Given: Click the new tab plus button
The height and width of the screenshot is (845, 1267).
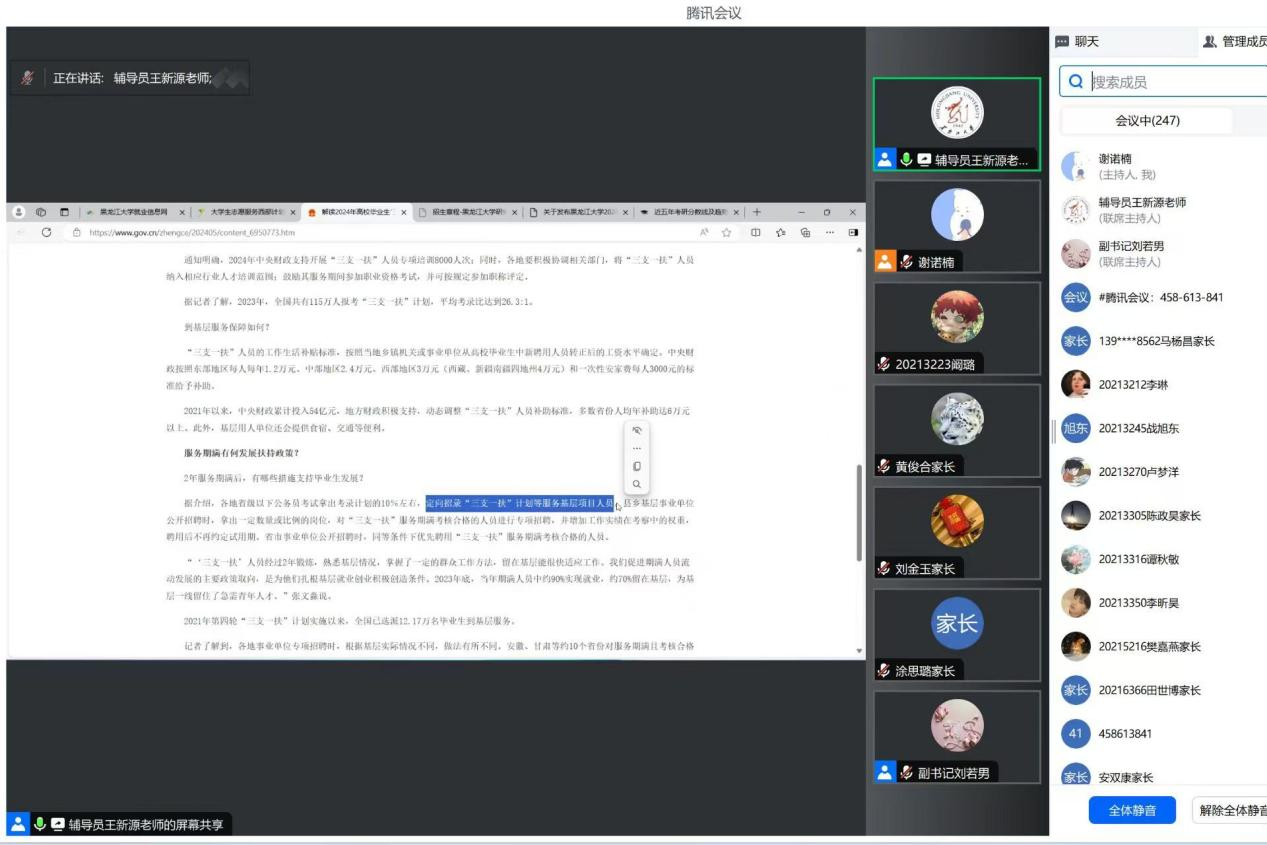Looking at the screenshot, I should pyautogui.click(x=757, y=212).
